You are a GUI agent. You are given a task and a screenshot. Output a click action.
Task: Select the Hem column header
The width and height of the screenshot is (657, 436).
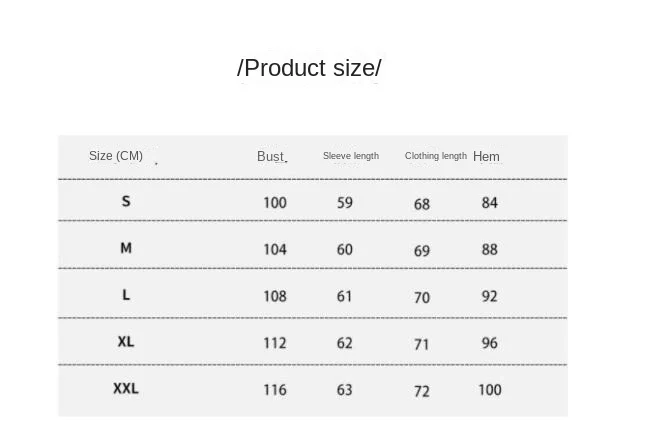[486, 156]
